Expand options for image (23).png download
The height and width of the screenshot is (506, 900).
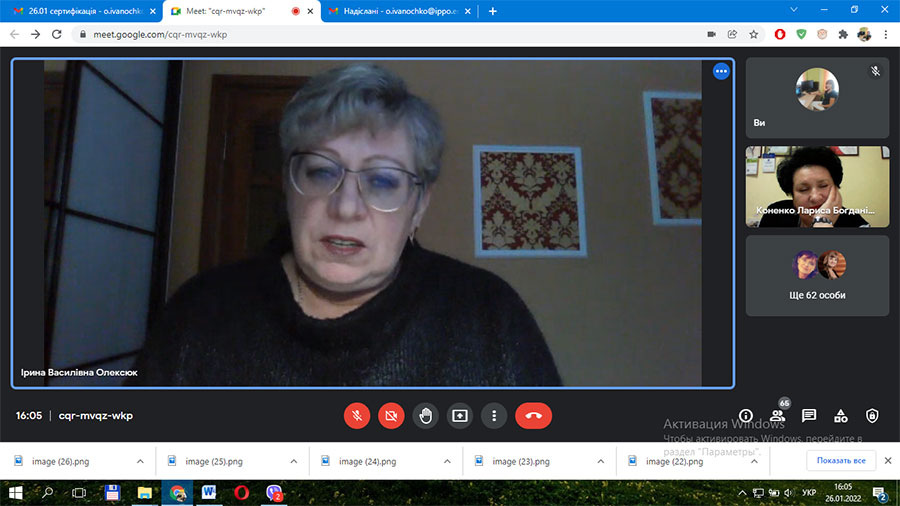(600, 461)
